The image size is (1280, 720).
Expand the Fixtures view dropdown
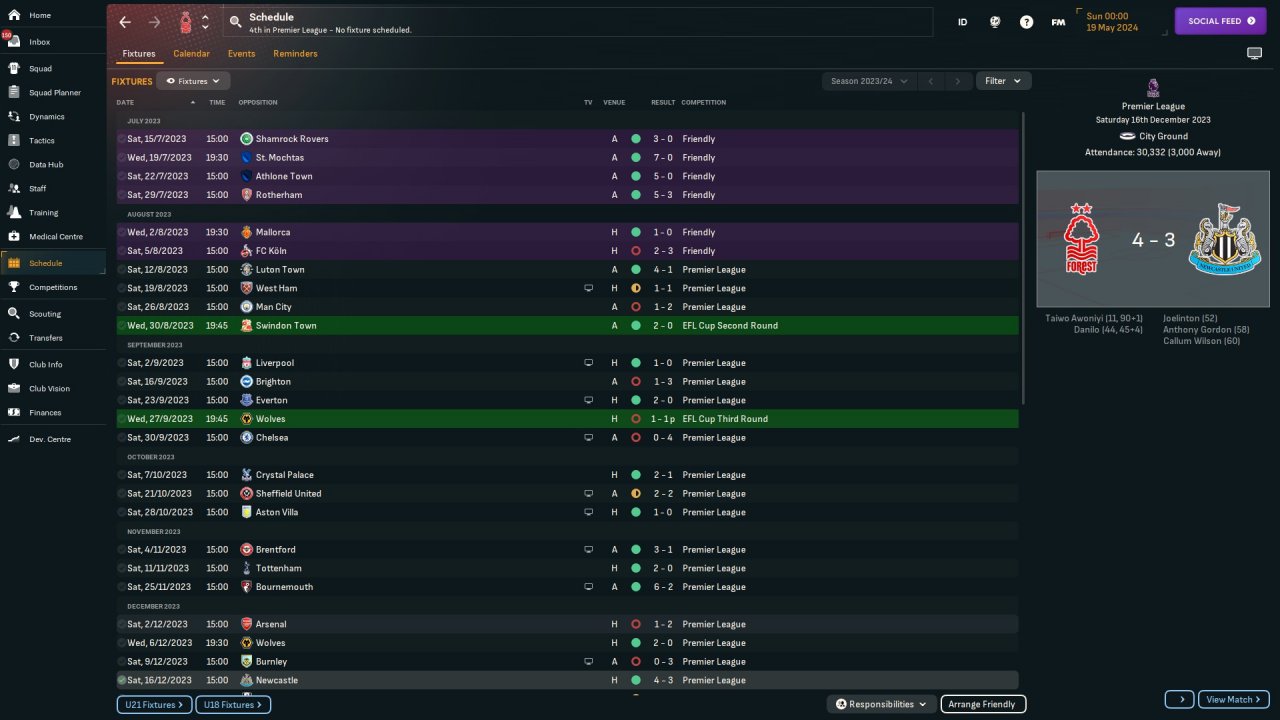coord(193,81)
